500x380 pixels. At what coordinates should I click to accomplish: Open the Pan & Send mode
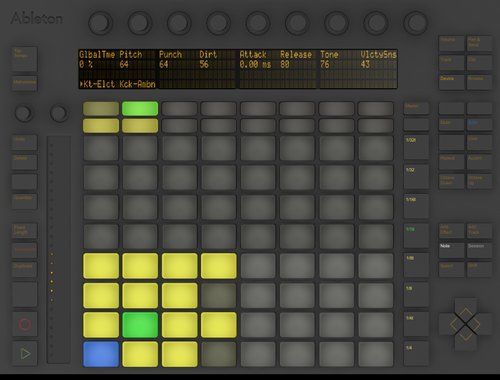tap(479, 43)
